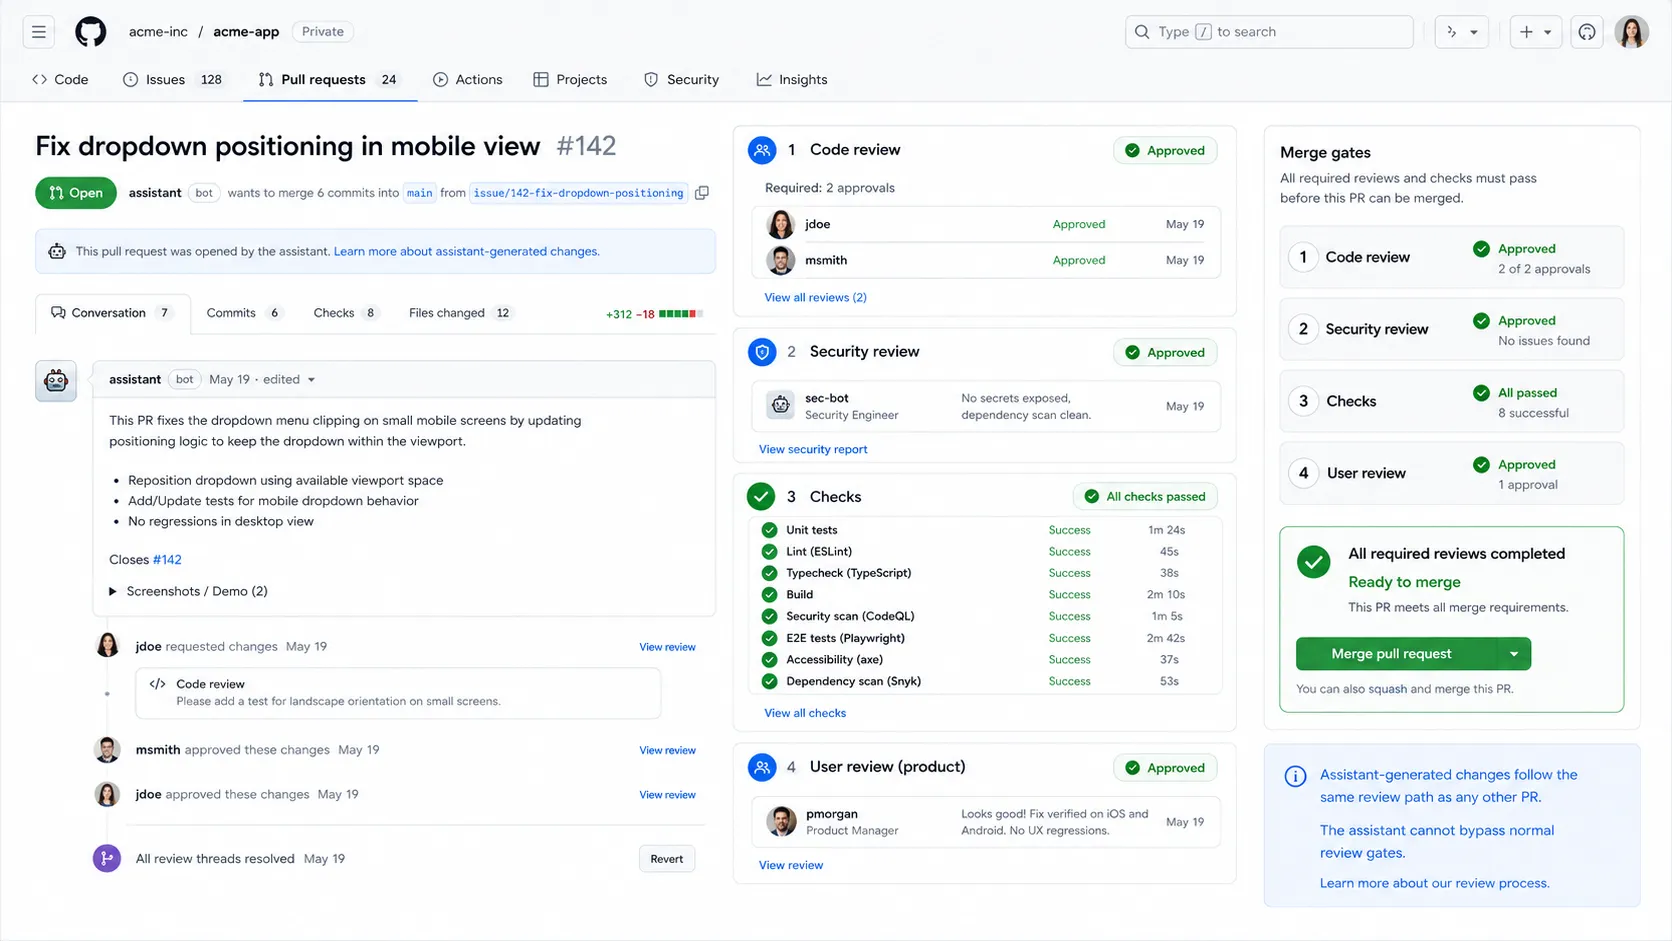This screenshot has width=1672, height=941.
Task: Open the Actions tab
Action: (468, 79)
